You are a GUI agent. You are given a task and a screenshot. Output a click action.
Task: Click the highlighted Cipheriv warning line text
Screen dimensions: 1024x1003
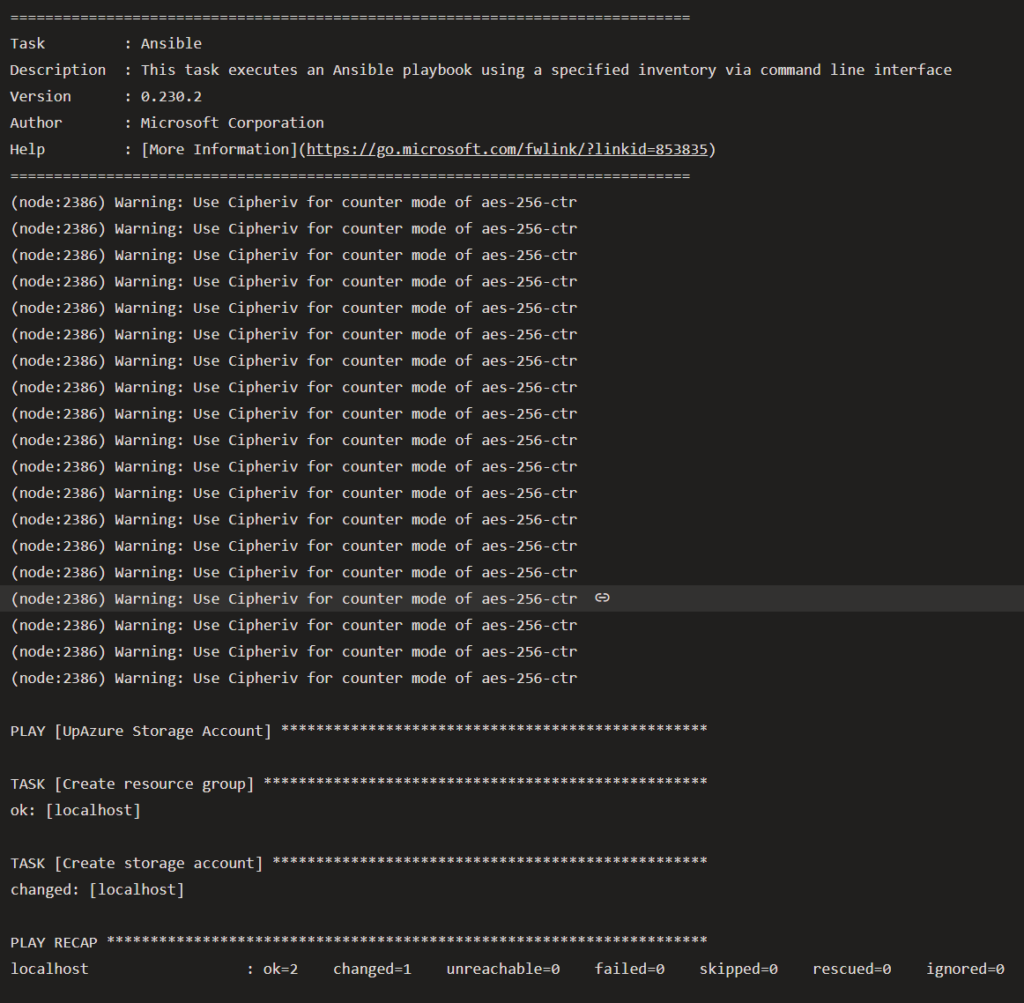293,598
